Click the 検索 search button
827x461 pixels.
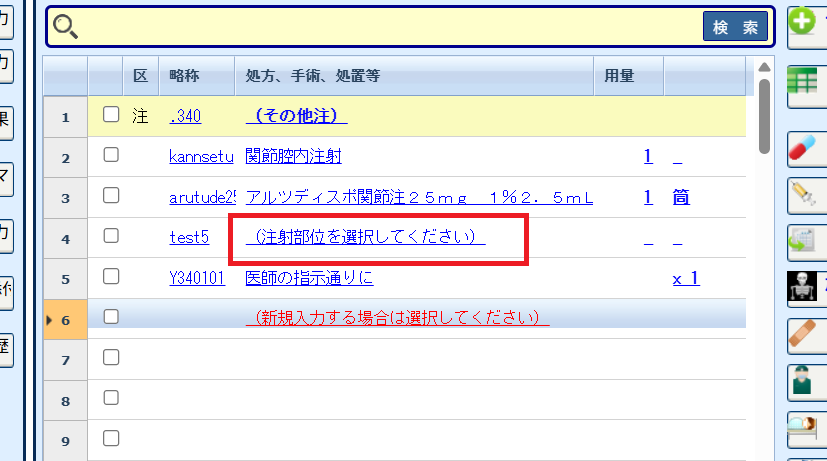[x=735, y=27]
